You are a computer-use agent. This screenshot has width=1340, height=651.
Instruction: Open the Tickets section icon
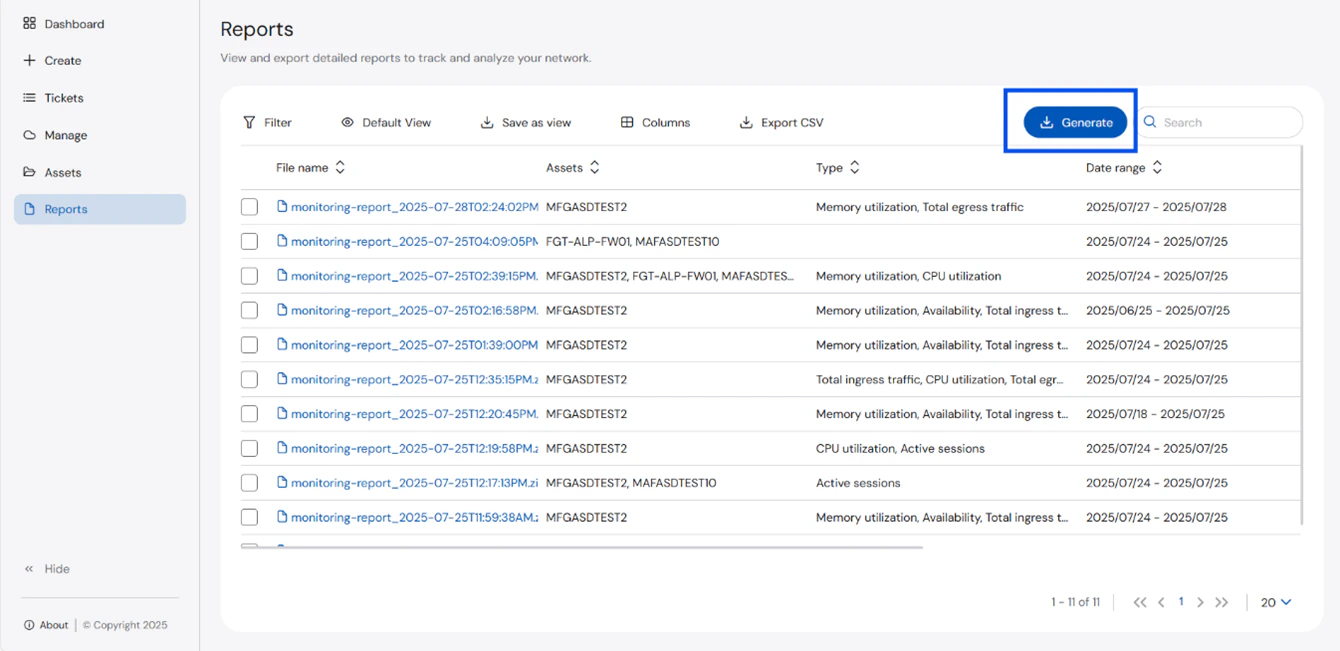click(27, 97)
